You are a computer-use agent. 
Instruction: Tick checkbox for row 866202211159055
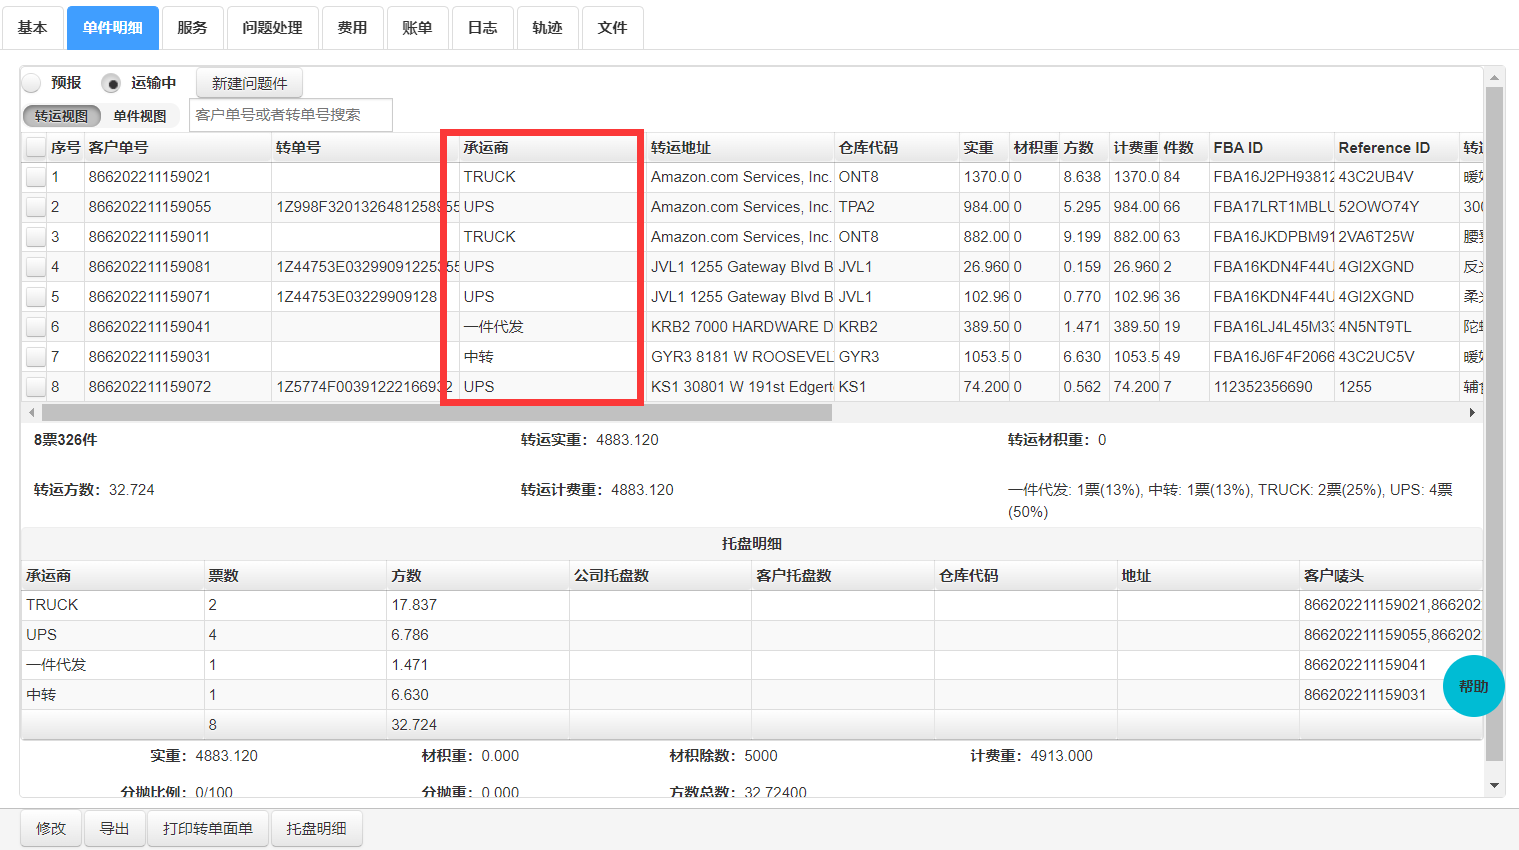pos(36,207)
